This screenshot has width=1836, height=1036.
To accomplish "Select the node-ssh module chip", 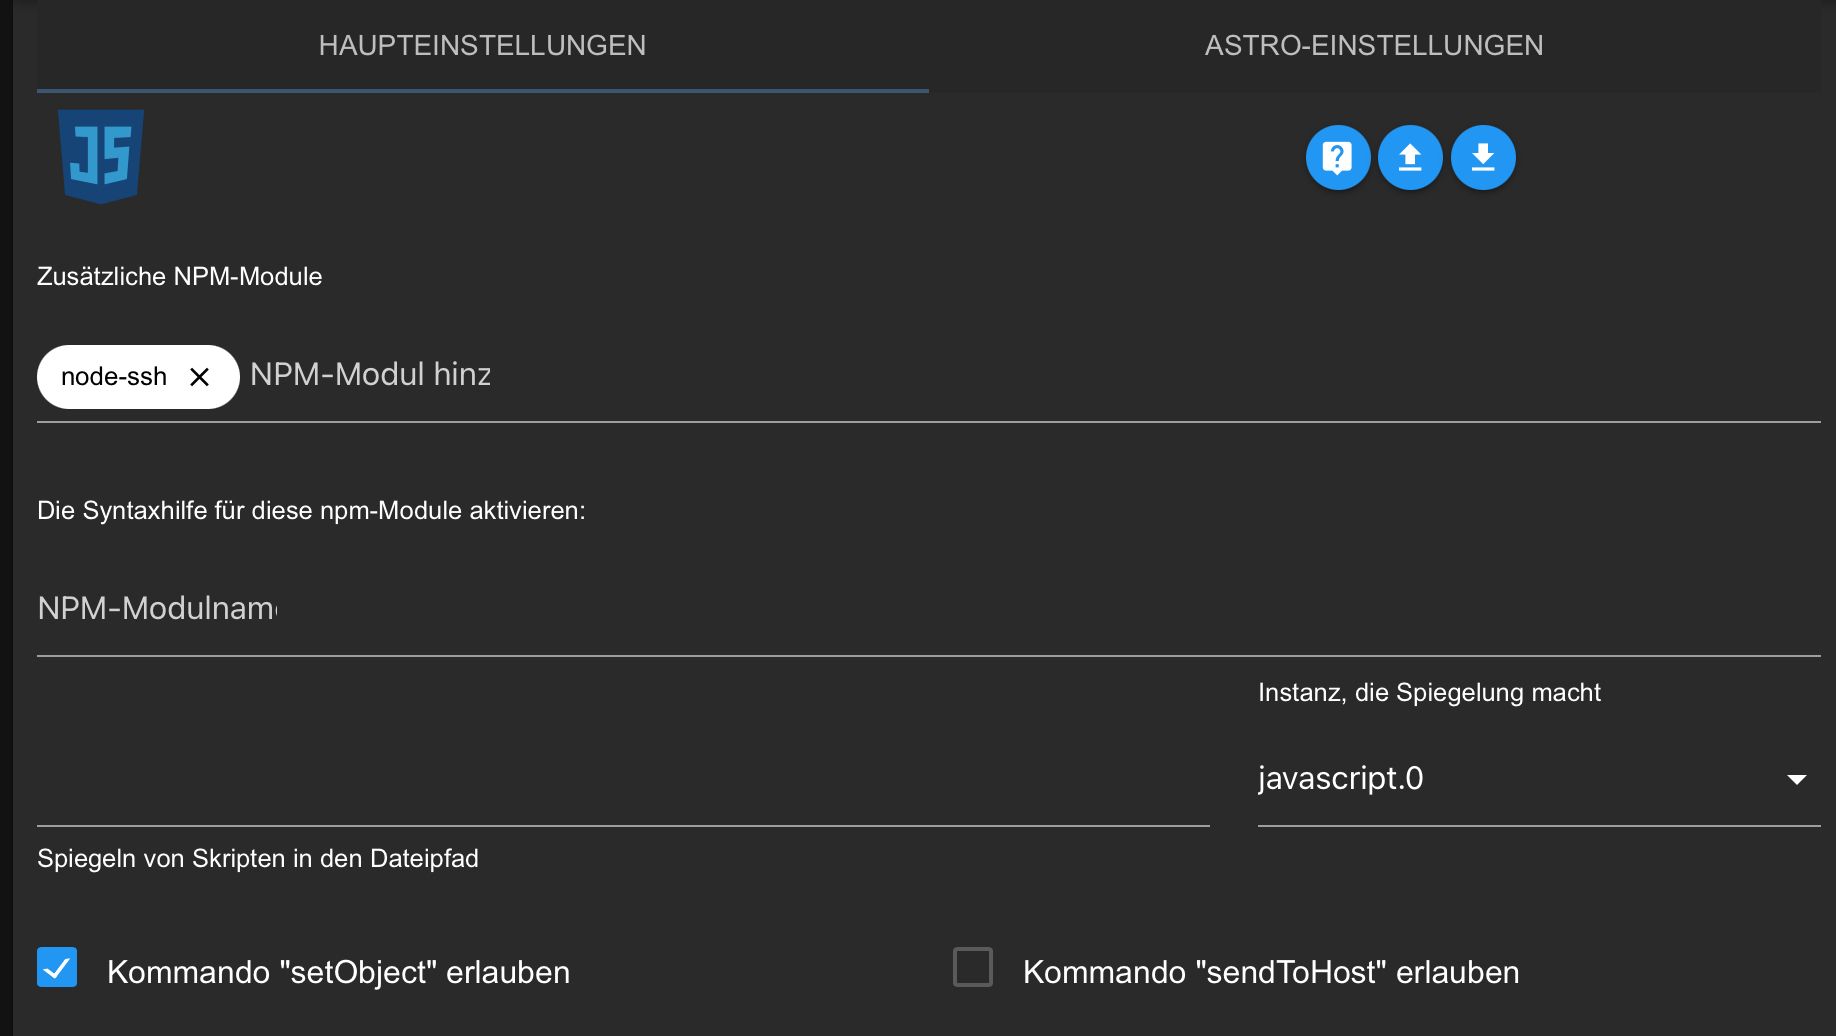I will 113,377.
